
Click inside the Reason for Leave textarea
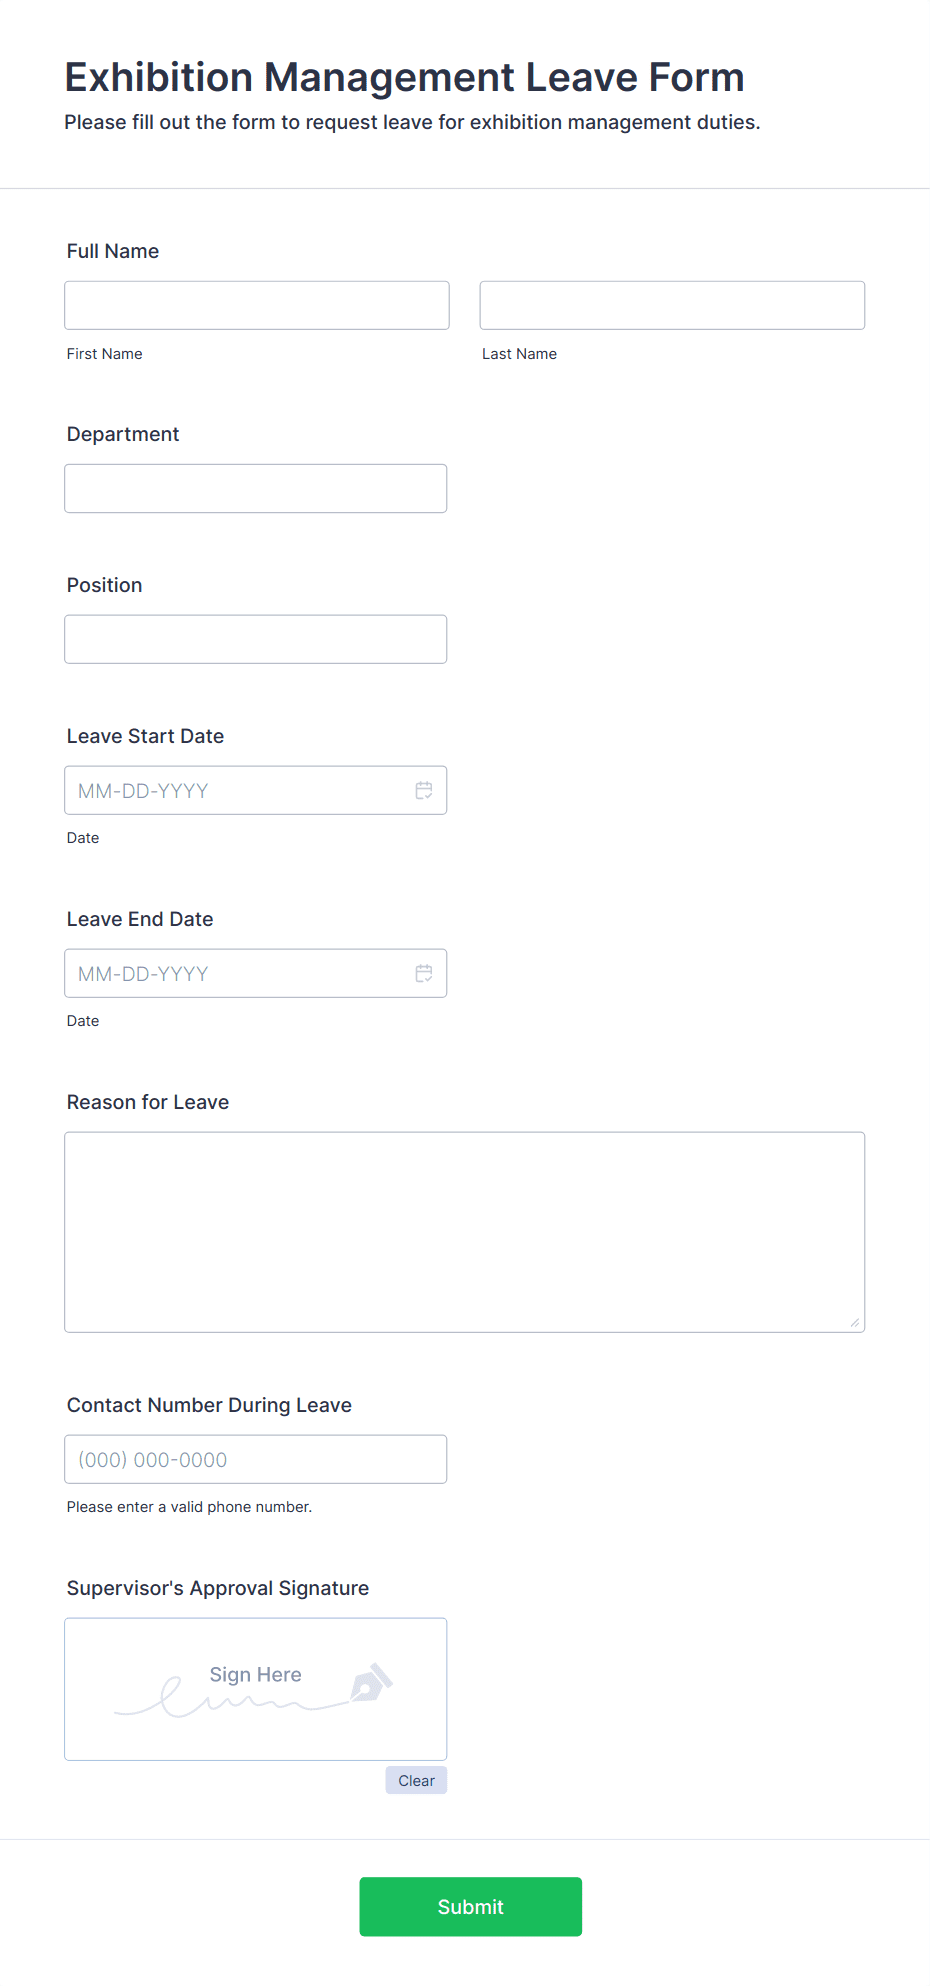[465, 1232]
